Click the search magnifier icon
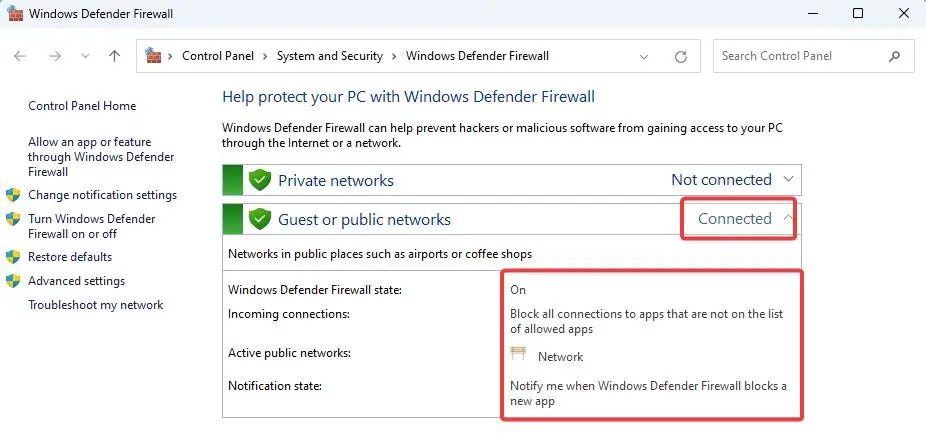The height and width of the screenshot is (433, 926). [895, 57]
